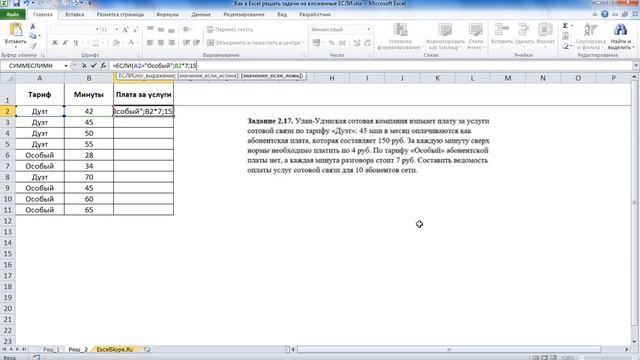Screen dimensions: 640x360
Task: Click the large Paste (Вставить) clipboard icon
Action: 16,30
